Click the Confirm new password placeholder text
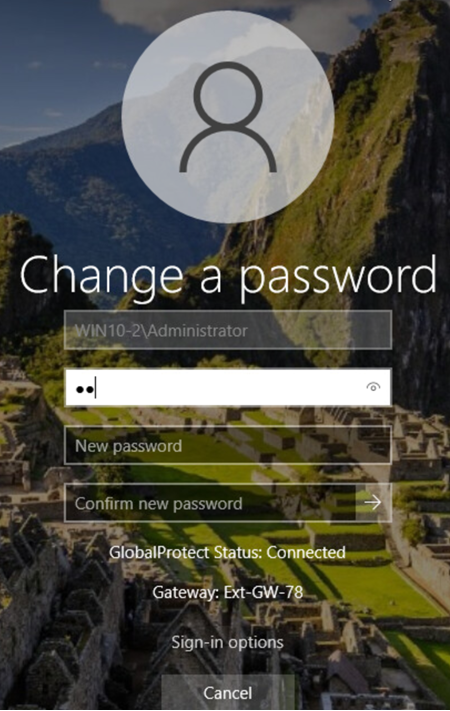This screenshot has width=450, height=711. [x=158, y=503]
